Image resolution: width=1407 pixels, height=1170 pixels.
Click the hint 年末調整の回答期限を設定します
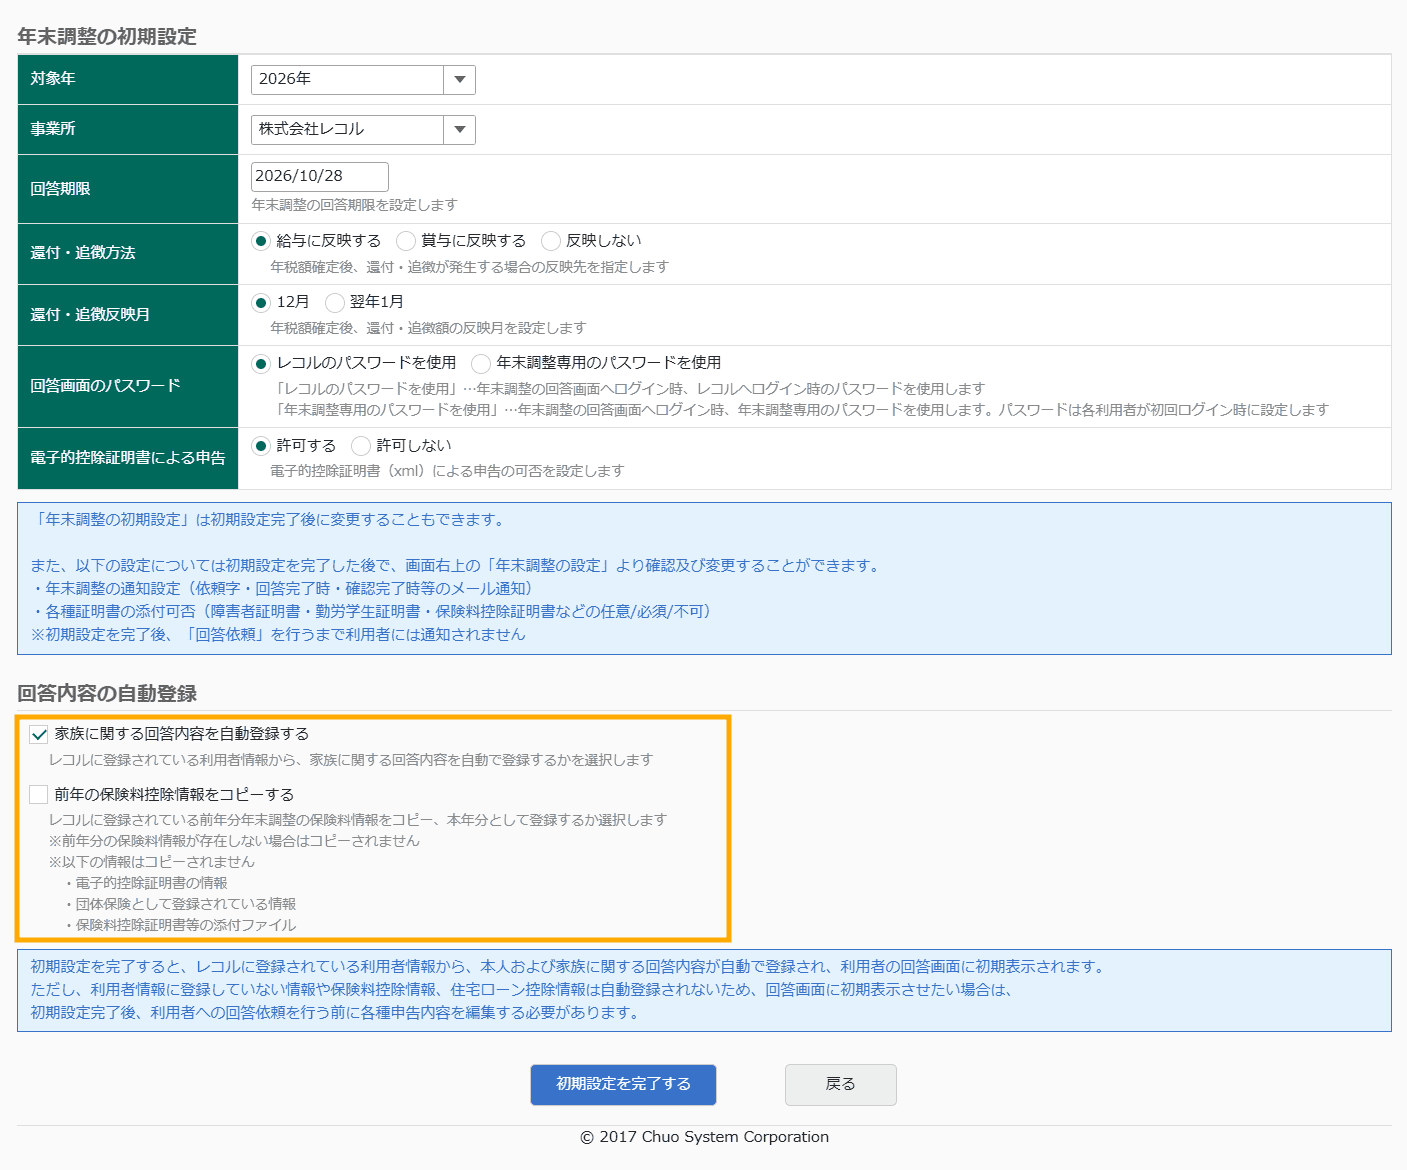[354, 205]
